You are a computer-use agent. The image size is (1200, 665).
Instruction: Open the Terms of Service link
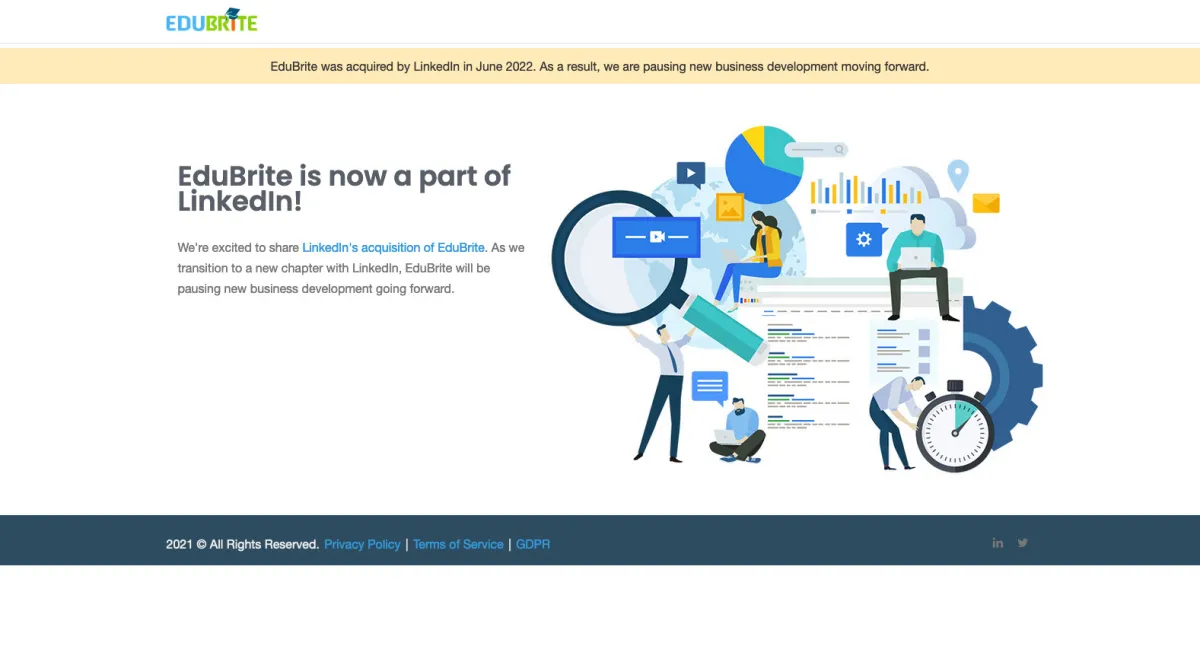point(458,544)
